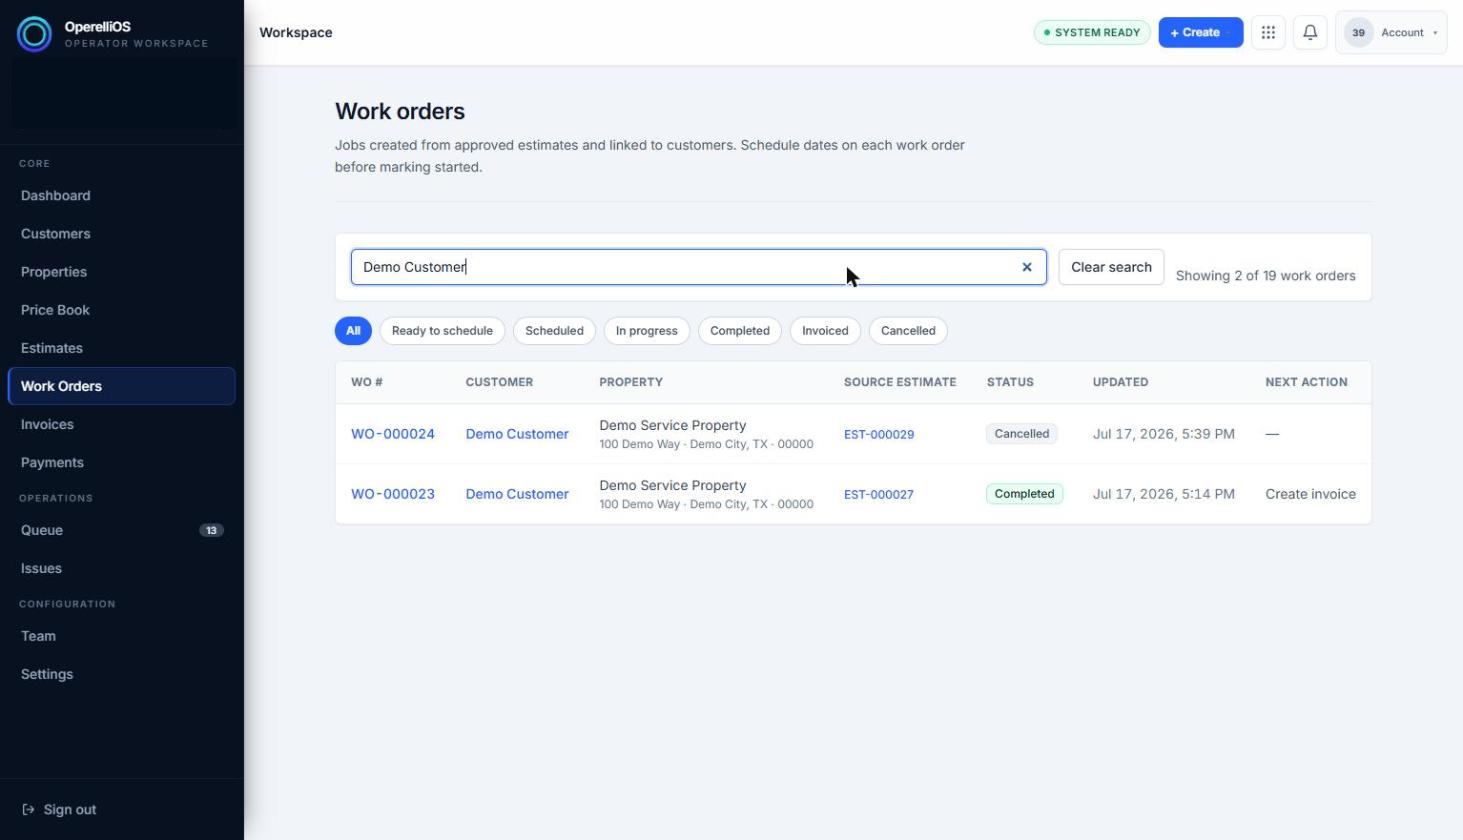Viewport: 1463px width, 840px height.
Task: Filter by Ready to schedule
Action: [x=442, y=331]
